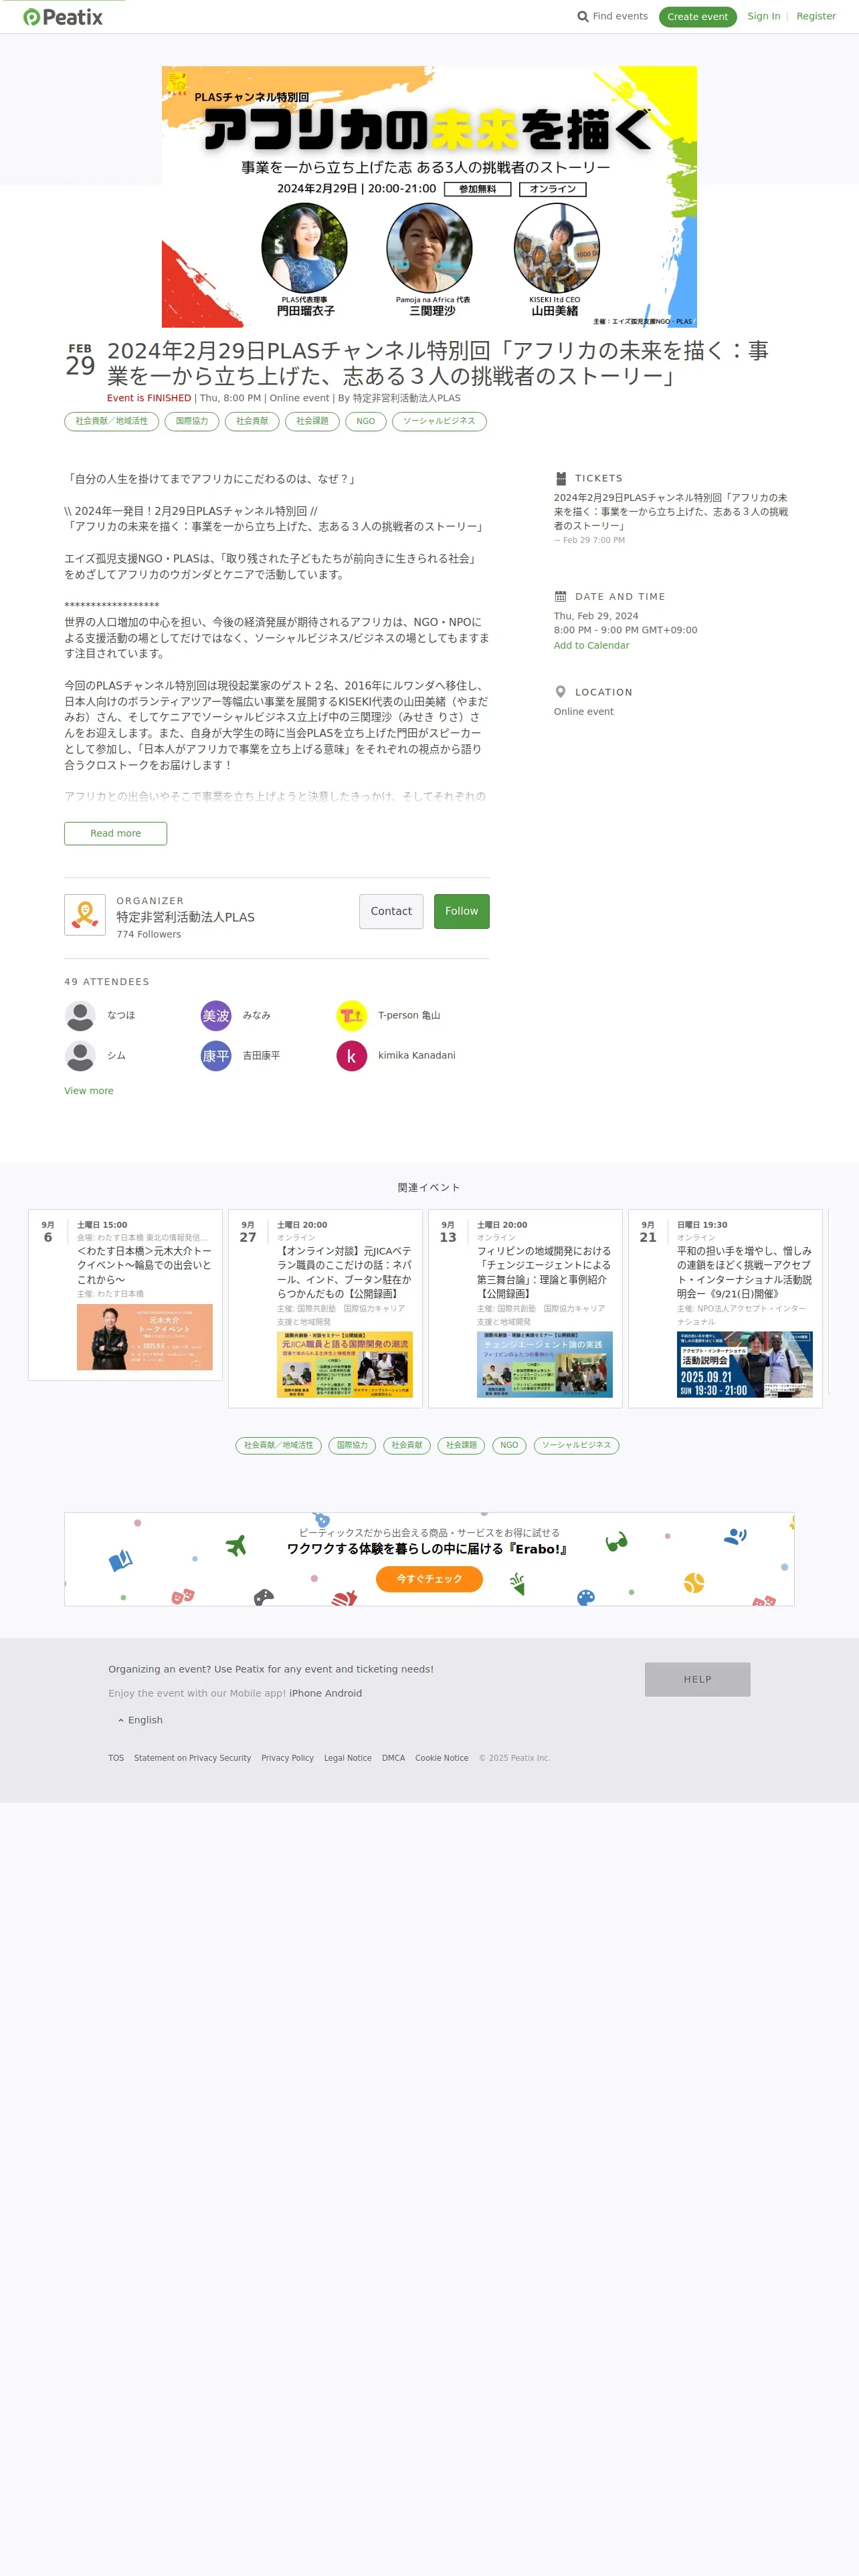Viewport: 859px width, 2576px height.
Task: Click the Date and Time calendar icon
Action: 561,597
